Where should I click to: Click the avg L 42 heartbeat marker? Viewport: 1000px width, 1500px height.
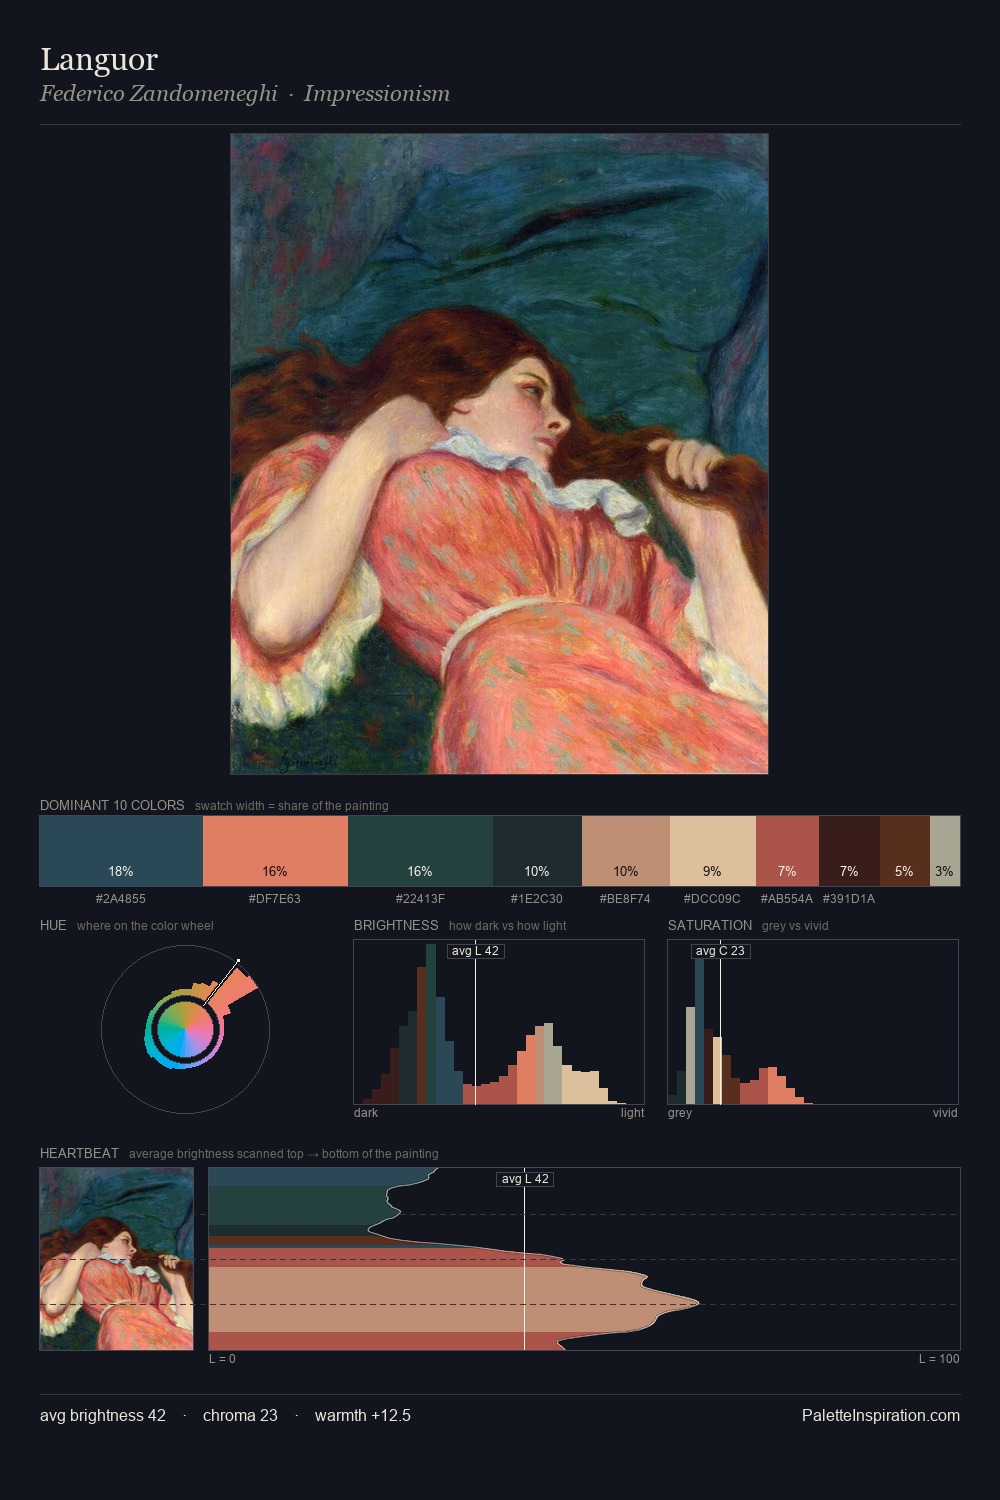coord(525,1179)
